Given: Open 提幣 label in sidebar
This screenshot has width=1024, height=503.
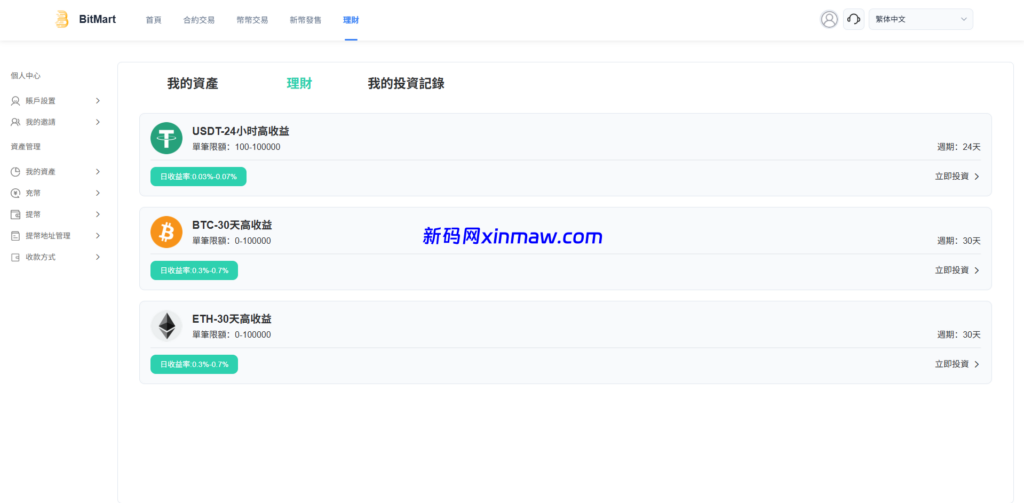Looking at the screenshot, I should coord(33,214).
